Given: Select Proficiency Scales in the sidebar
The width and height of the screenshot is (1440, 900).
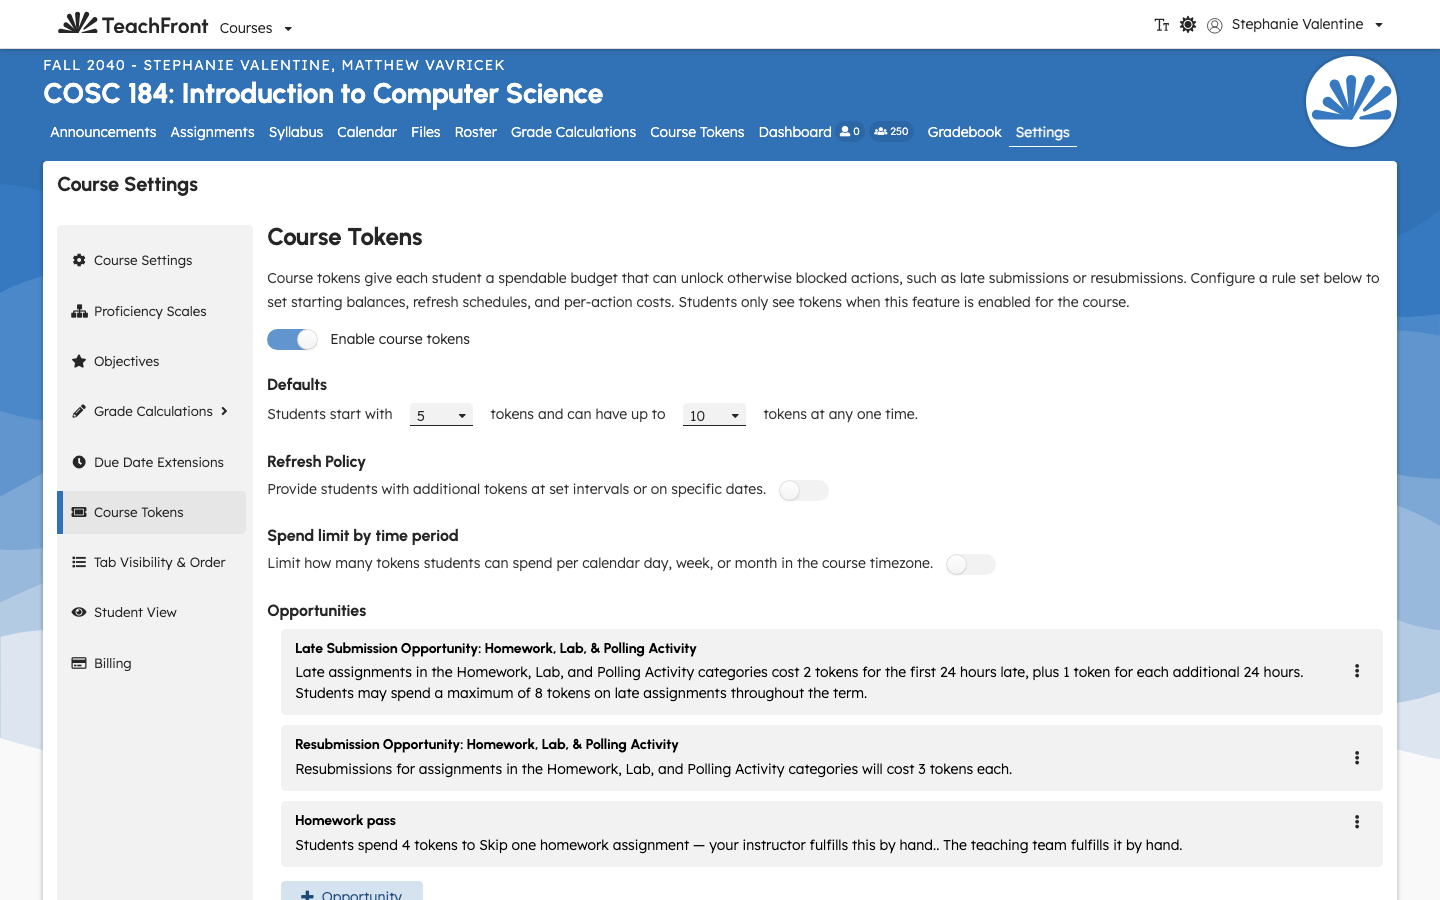Looking at the screenshot, I should [152, 311].
